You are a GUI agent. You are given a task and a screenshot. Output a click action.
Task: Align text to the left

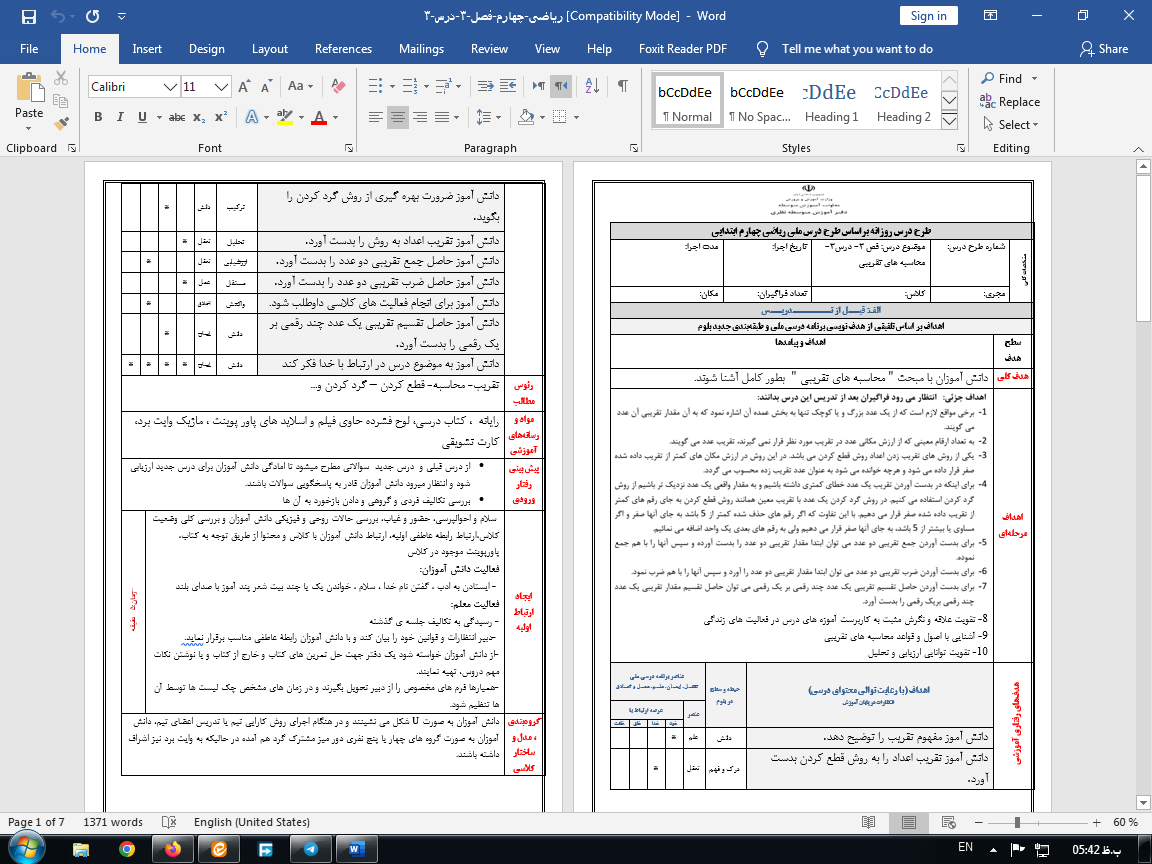375,118
